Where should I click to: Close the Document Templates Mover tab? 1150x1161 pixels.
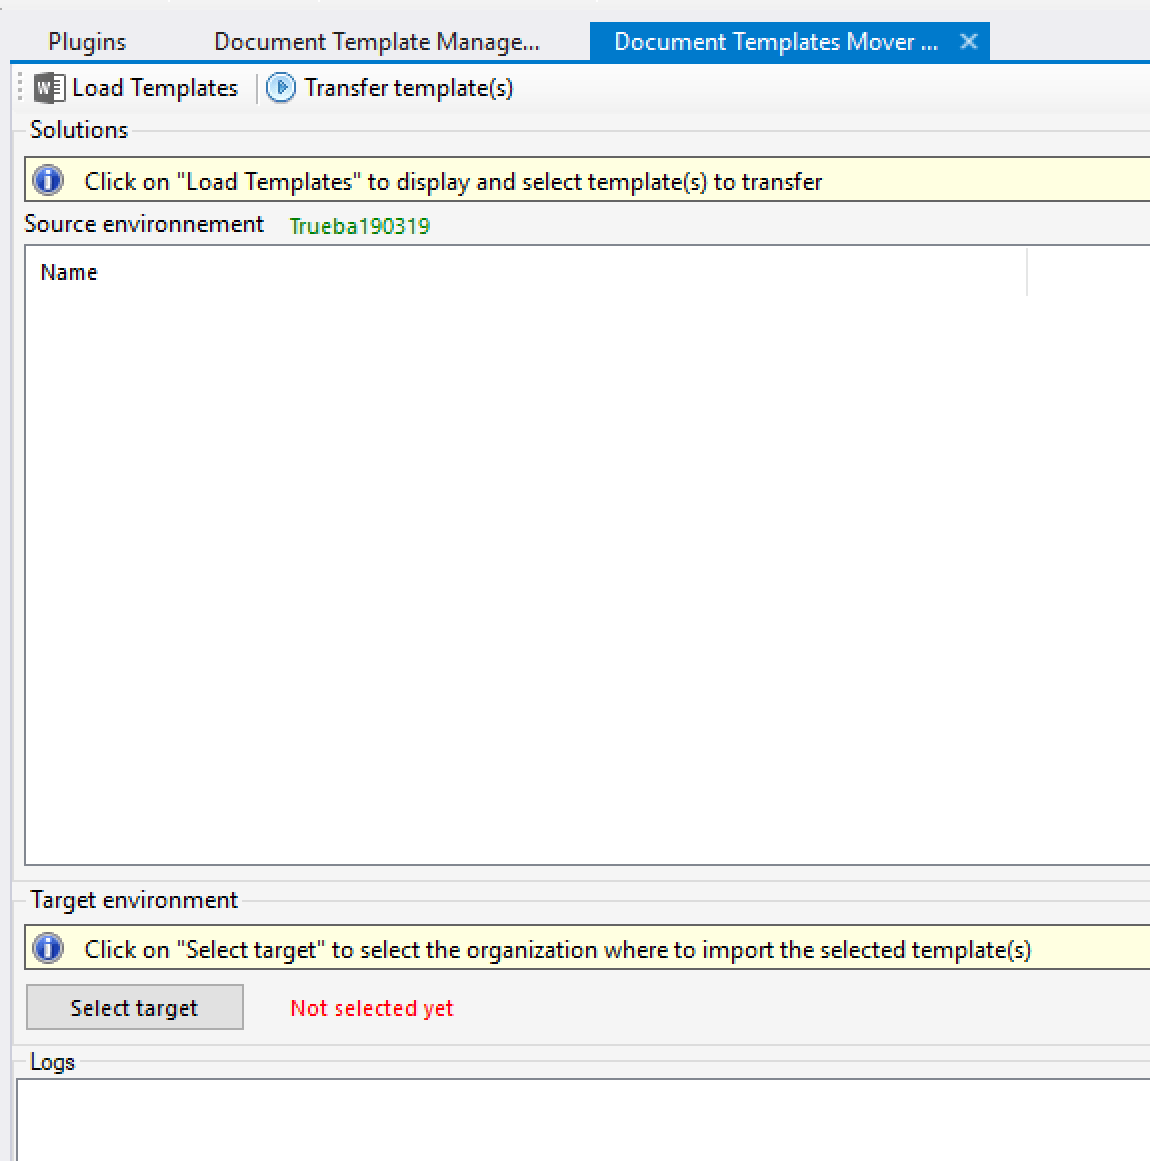[x=968, y=41]
